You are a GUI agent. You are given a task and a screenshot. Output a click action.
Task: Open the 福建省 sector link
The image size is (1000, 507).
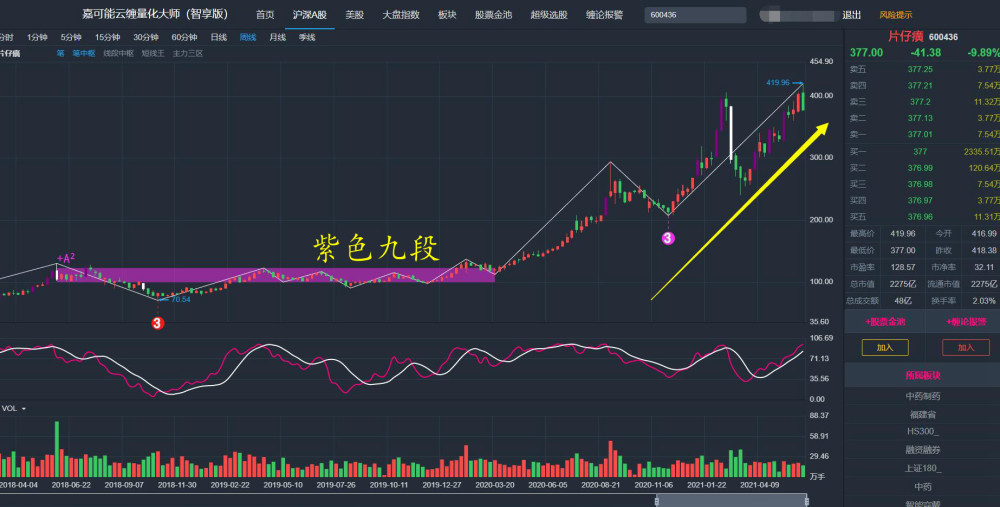pos(923,415)
